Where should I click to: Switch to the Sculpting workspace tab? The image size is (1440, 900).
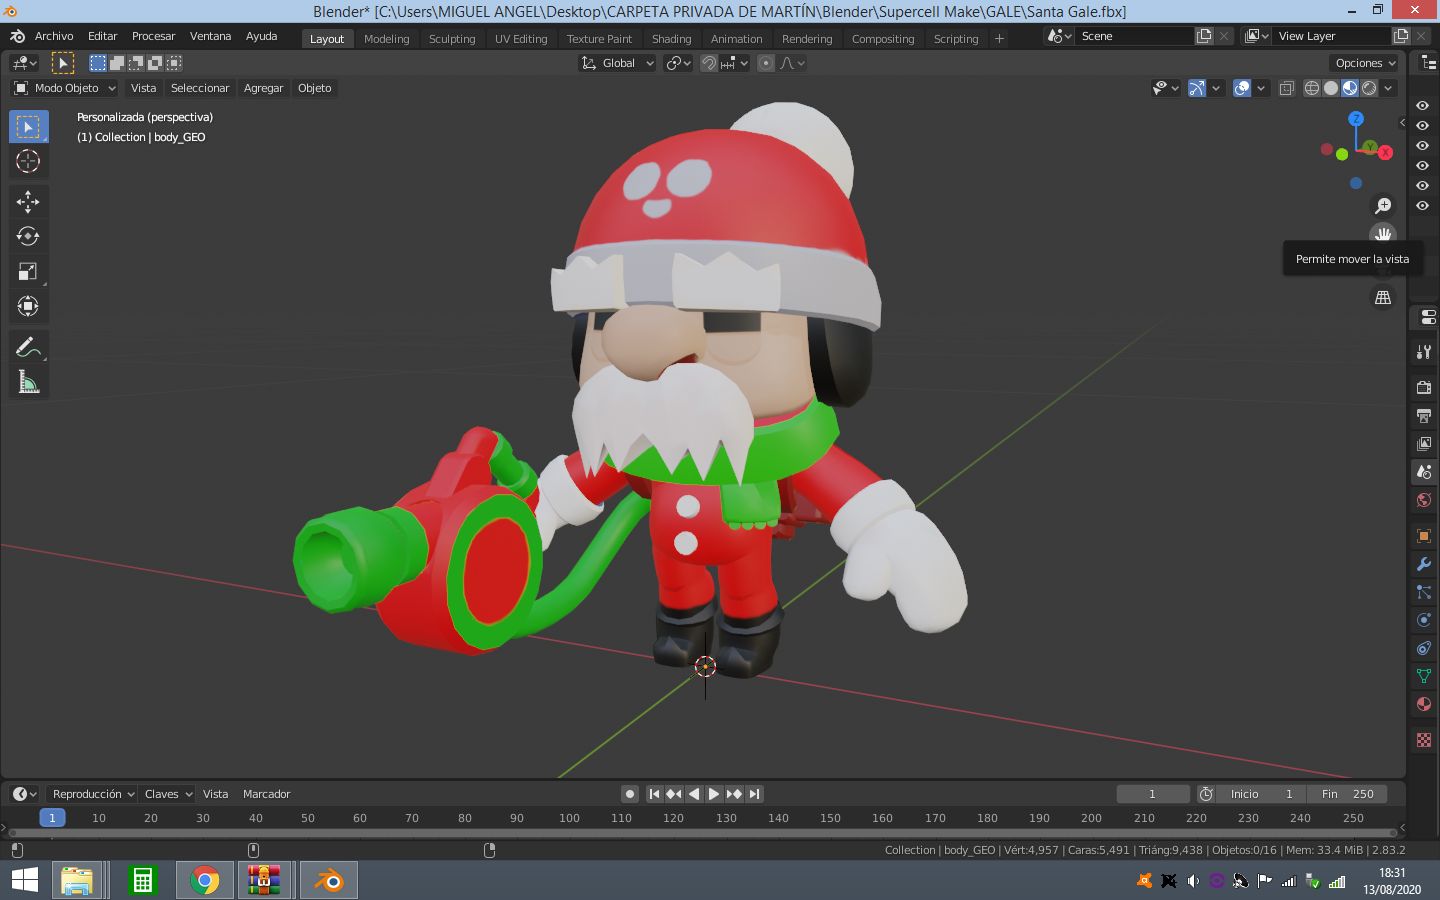(452, 39)
